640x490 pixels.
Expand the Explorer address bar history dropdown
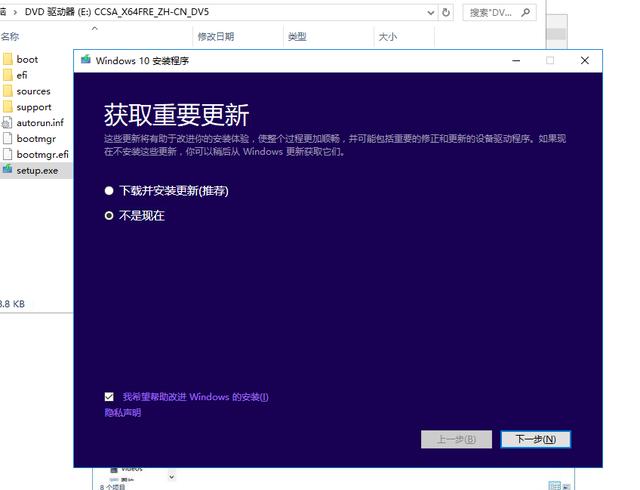[x=431, y=13]
